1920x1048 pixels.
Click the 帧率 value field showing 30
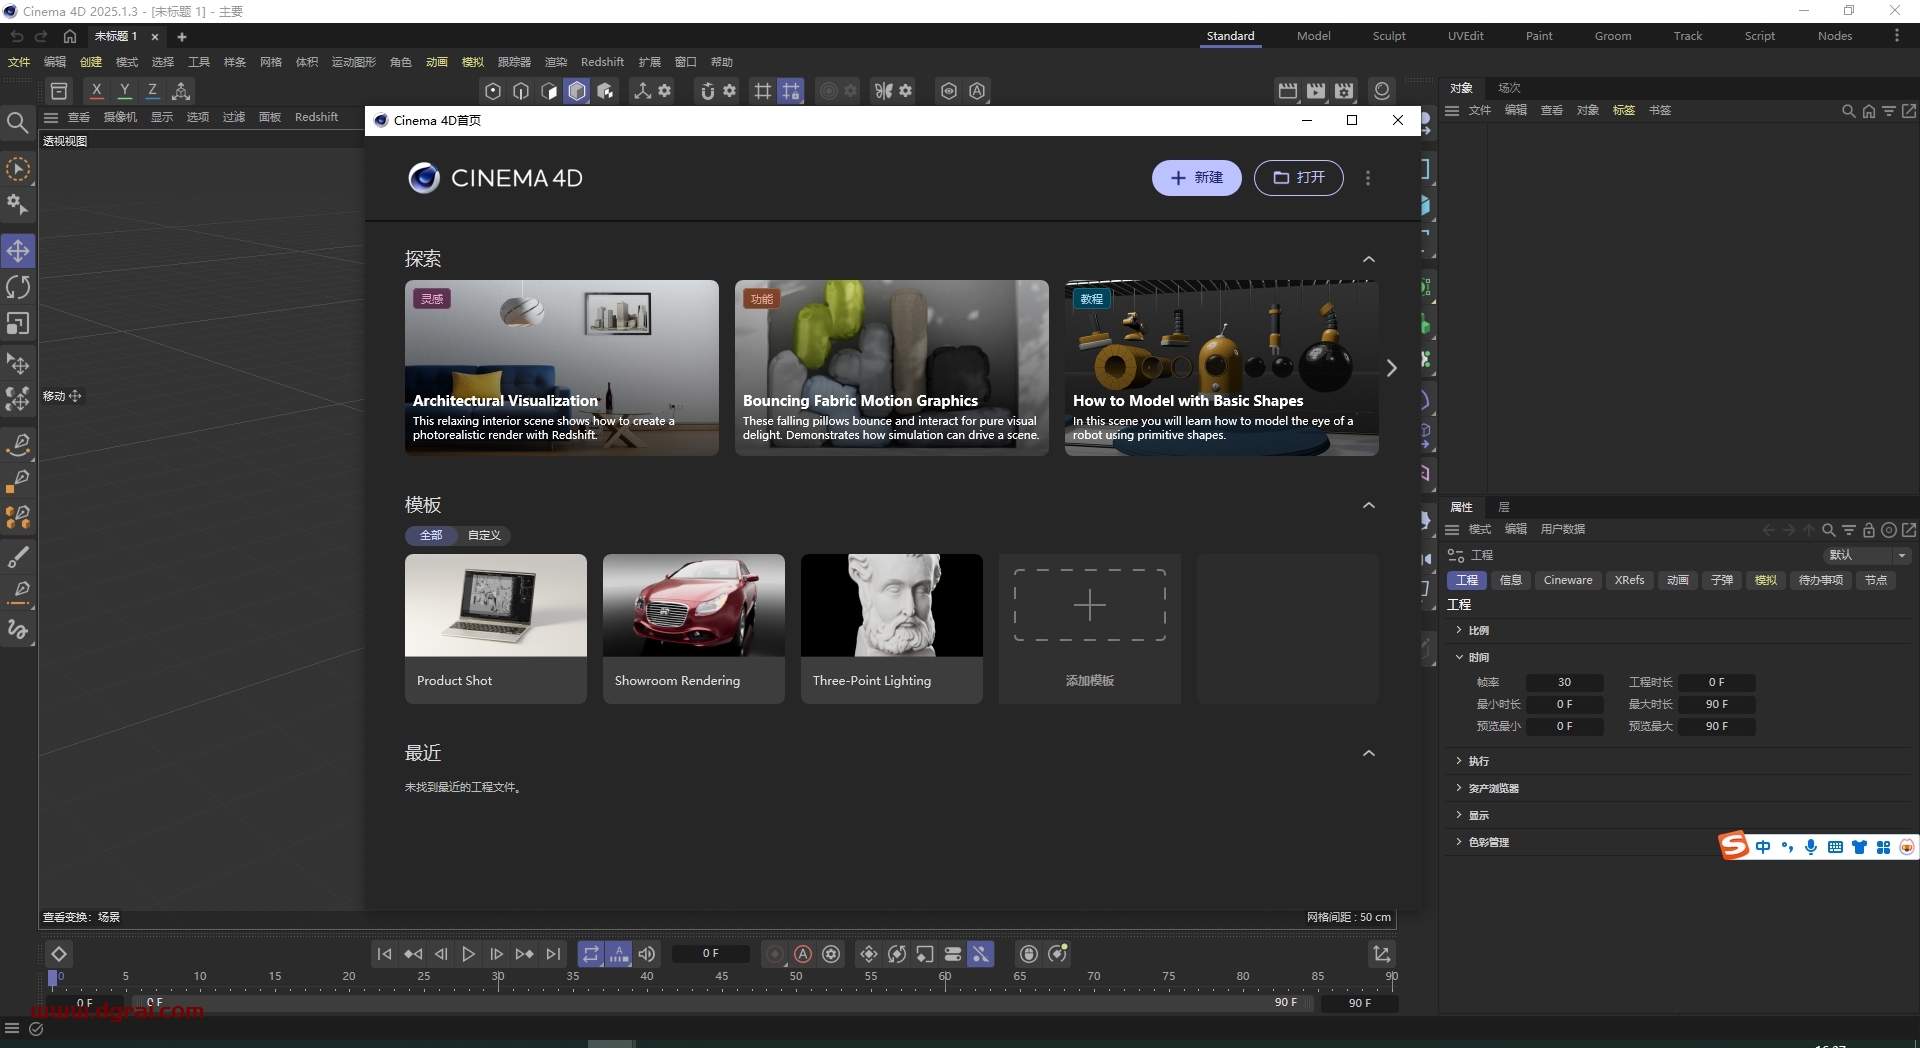coord(1564,683)
